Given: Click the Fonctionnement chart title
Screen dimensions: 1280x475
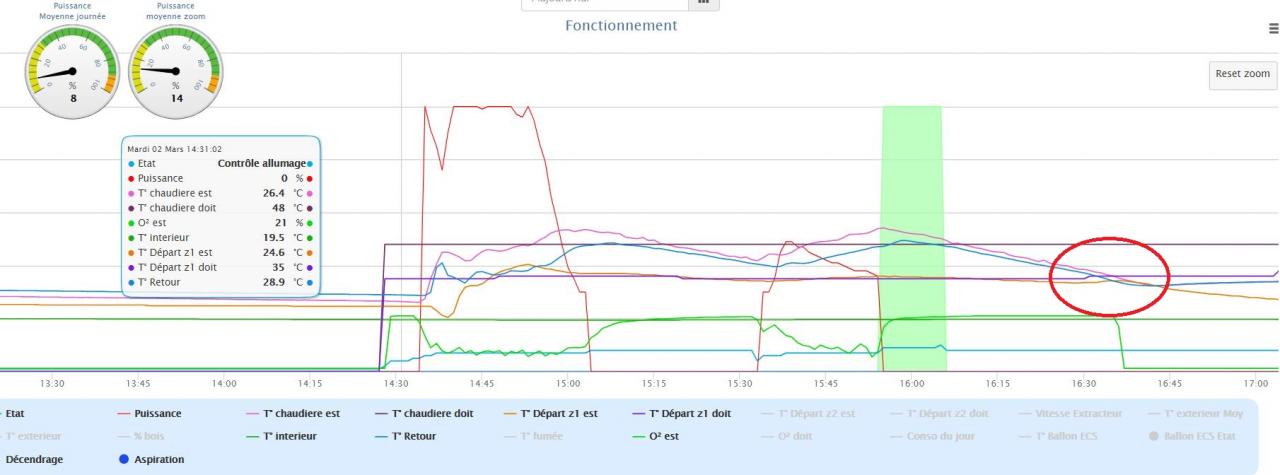Looking at the screenshot, I should click(x=621, y=25).
